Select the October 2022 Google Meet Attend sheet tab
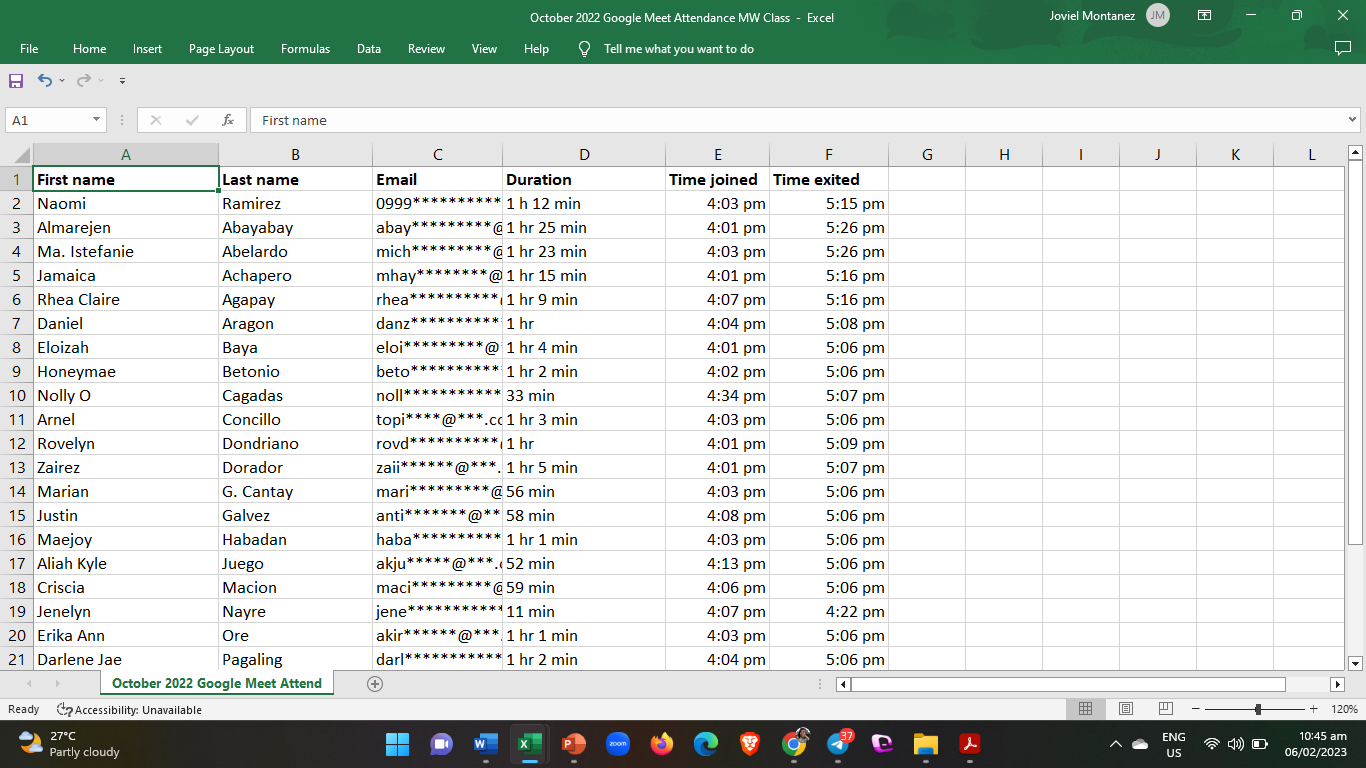Screen dimensions: 1366x768 pos(217,684)
